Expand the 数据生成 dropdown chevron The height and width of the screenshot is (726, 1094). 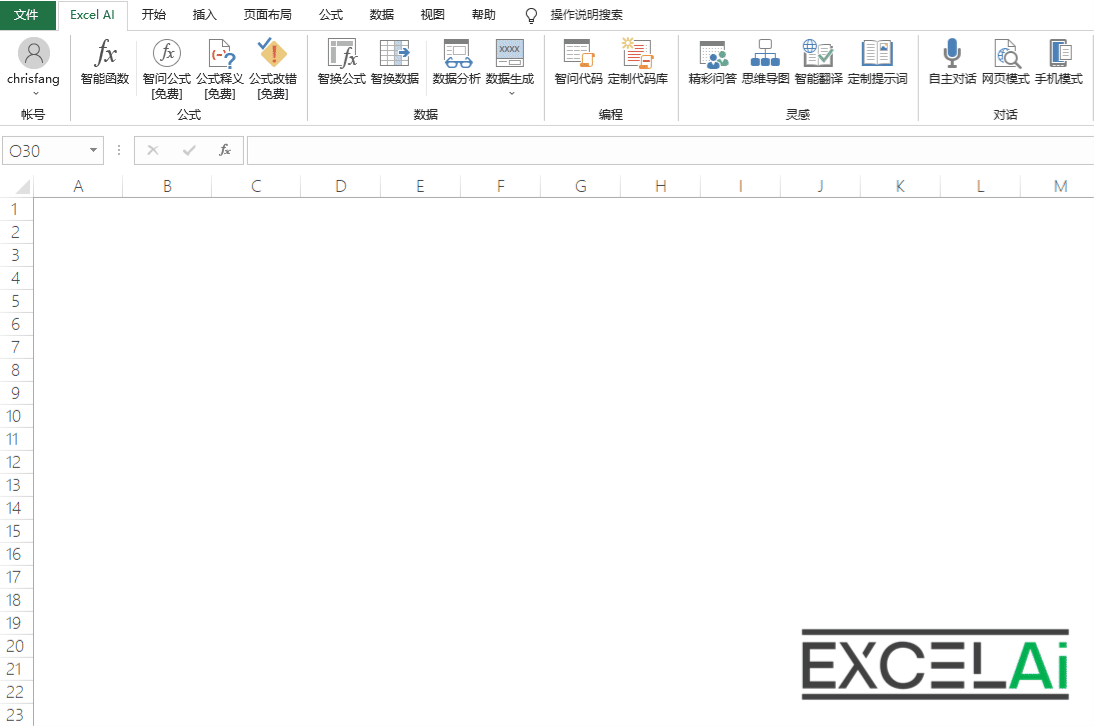[511, 93]
